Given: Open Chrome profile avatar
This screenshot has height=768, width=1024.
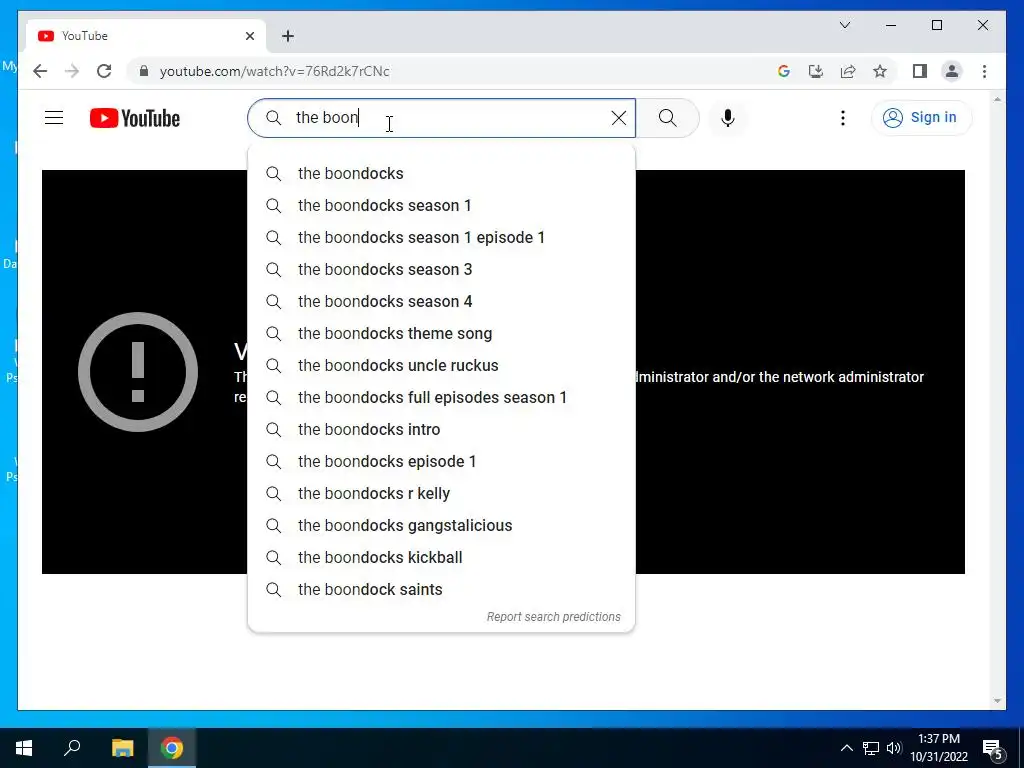Looking at the screenshot, I should pos(952,71).
